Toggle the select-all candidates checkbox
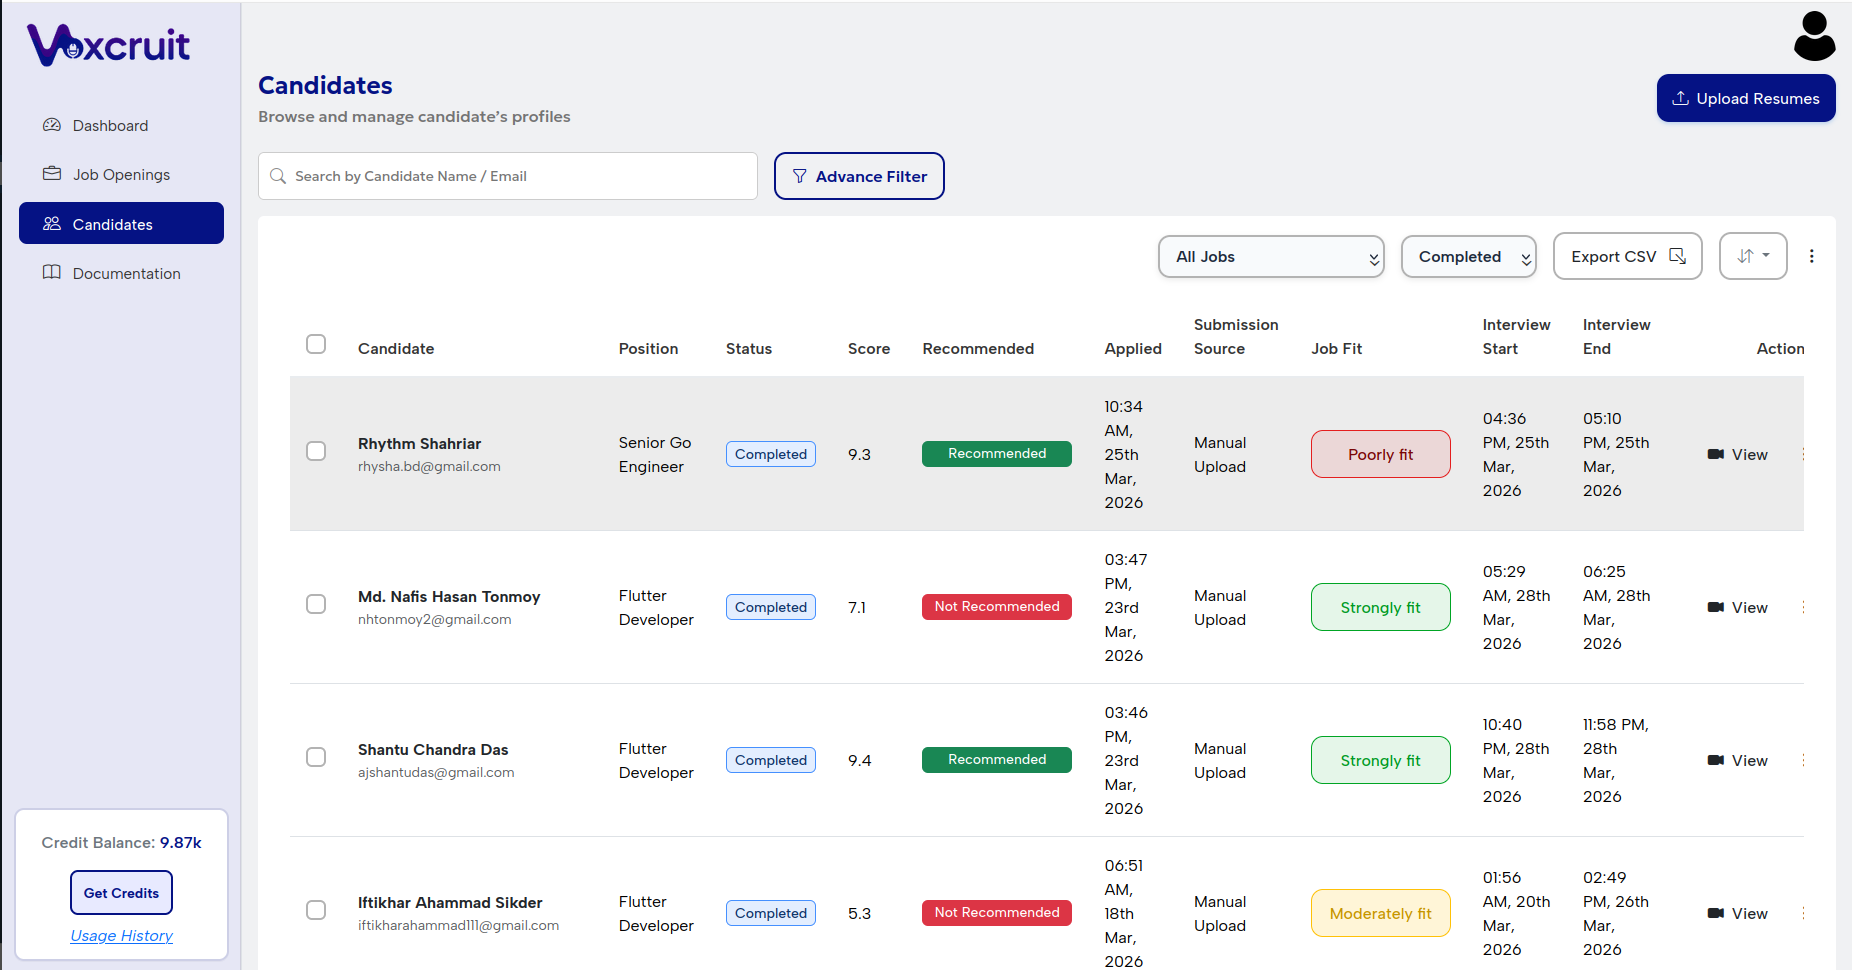This screenshot has width=1852, height=970. pos(316,345)
